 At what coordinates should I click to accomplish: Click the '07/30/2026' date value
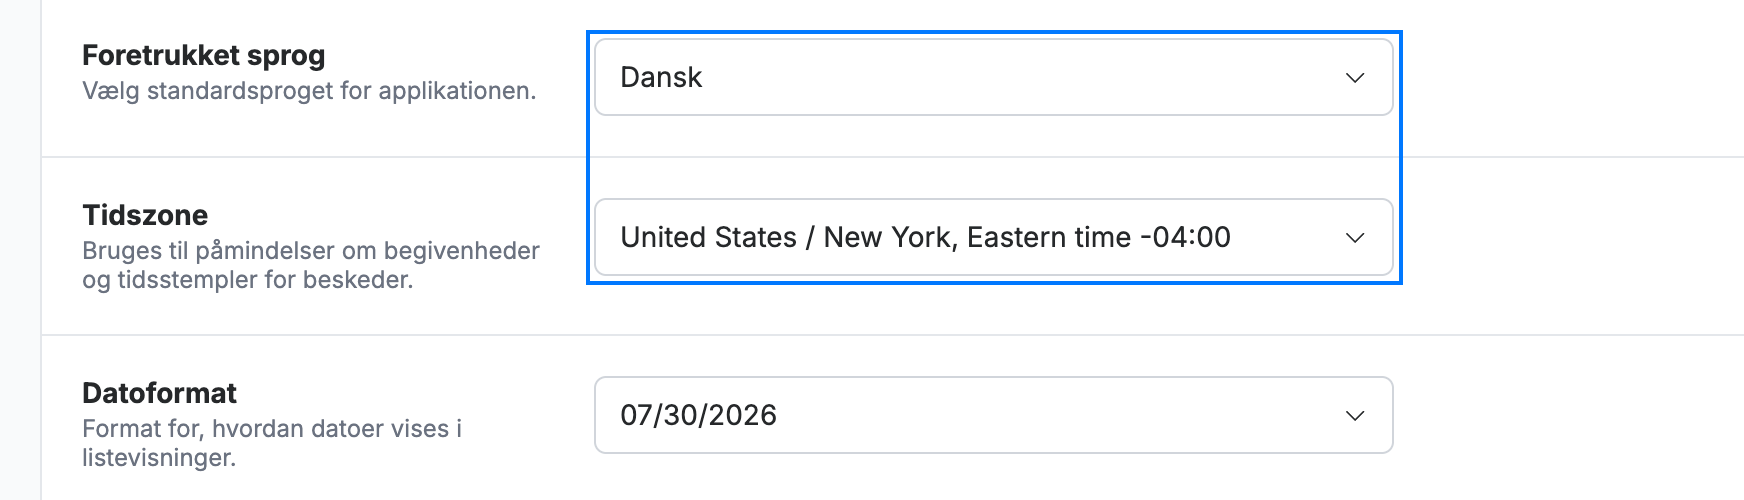(698, 415)
